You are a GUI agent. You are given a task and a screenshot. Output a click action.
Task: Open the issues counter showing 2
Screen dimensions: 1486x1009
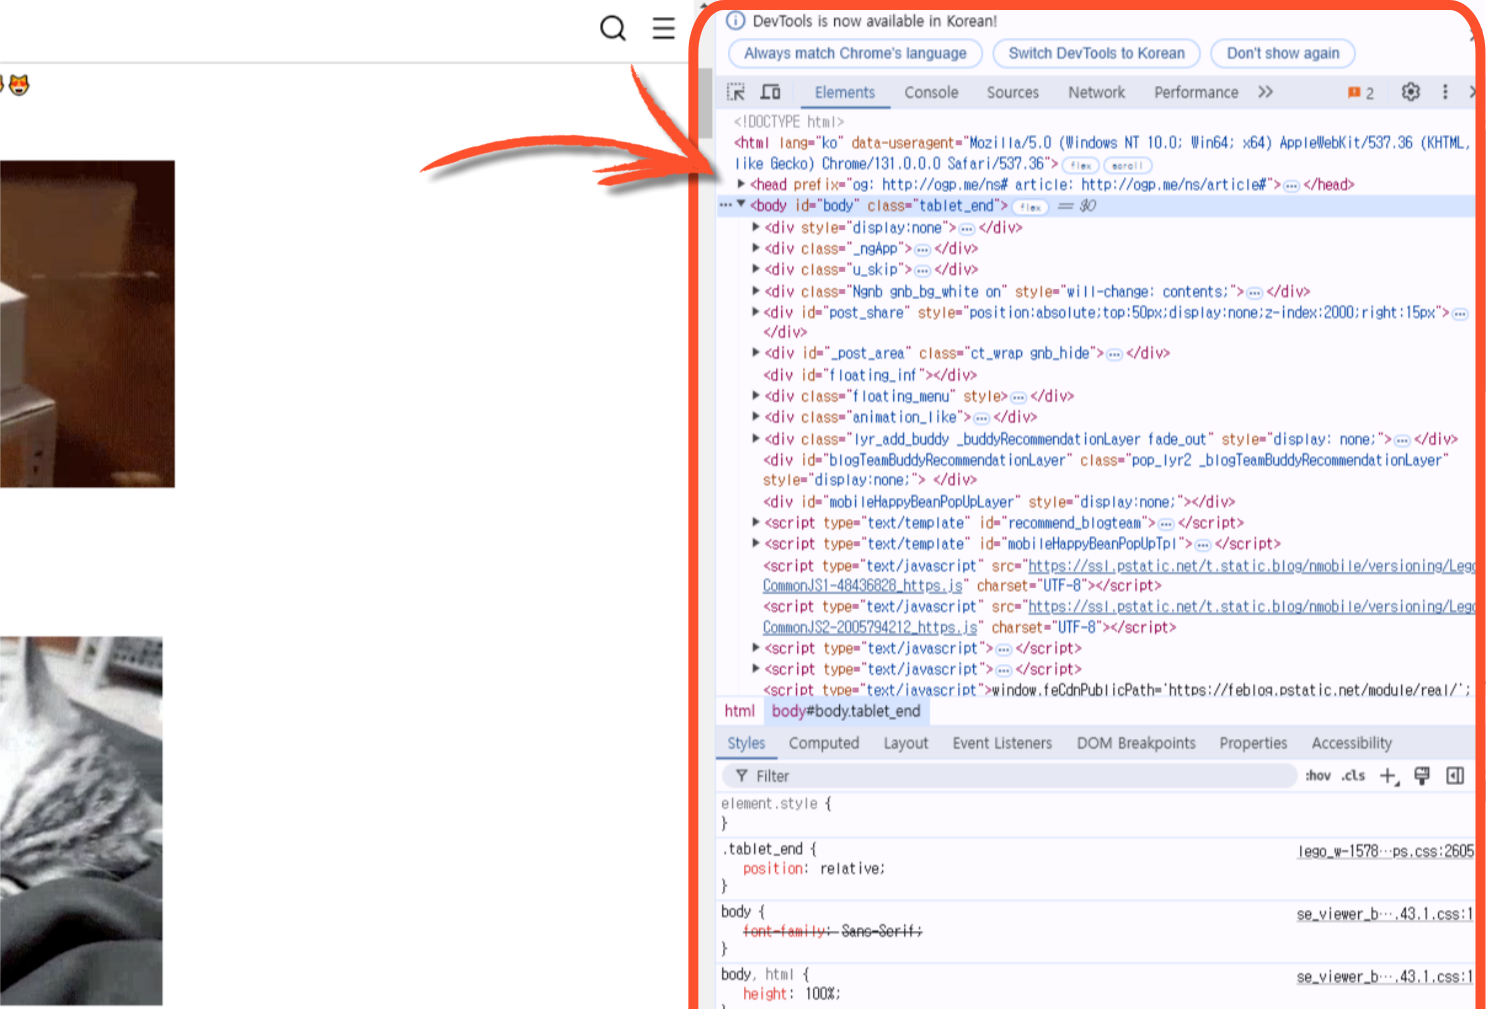tap(1361, 93)
